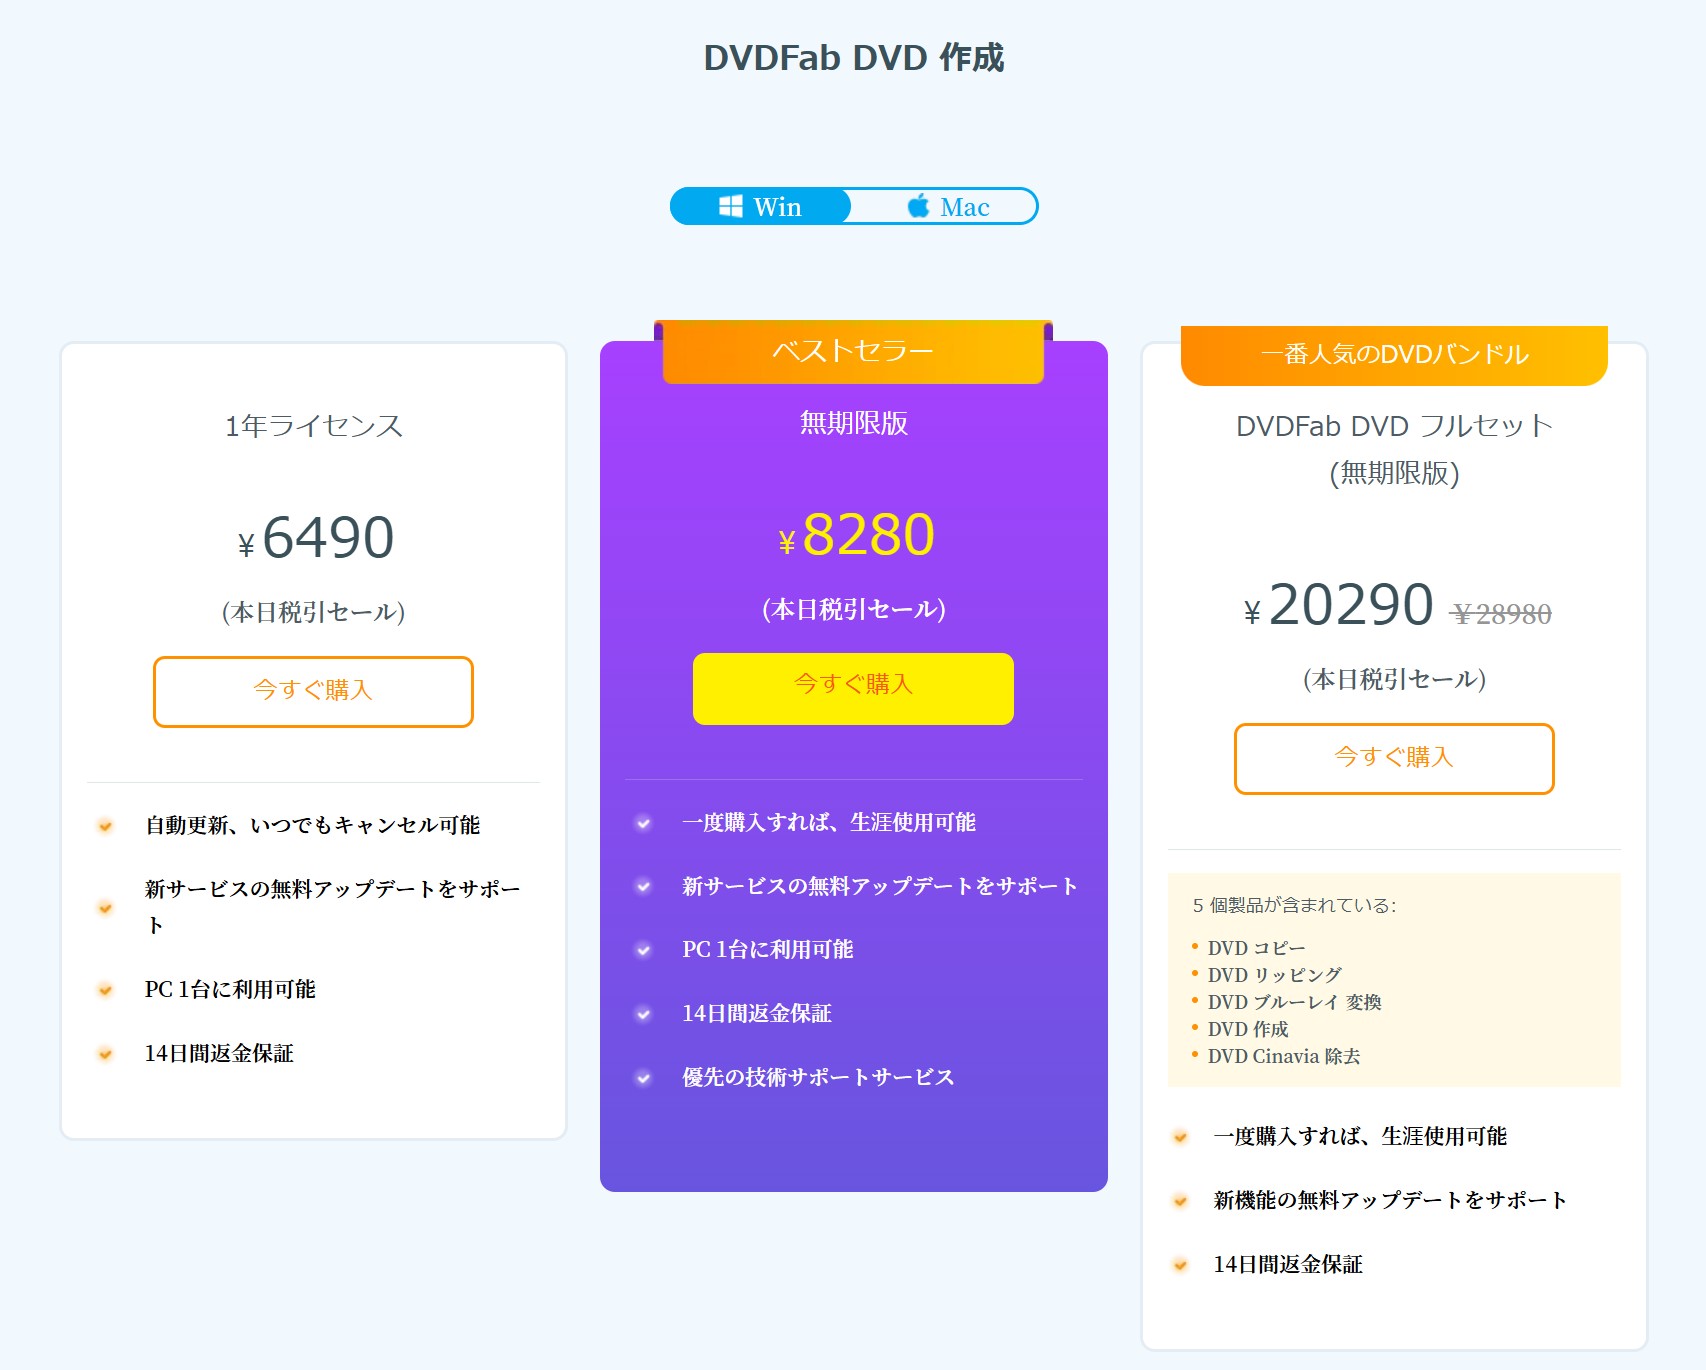Viewport: 1706px width, 1370px height.
Task: Click checkmark beside 14日間返金保証 in purple card
Action: click(x=644, y=1014)
